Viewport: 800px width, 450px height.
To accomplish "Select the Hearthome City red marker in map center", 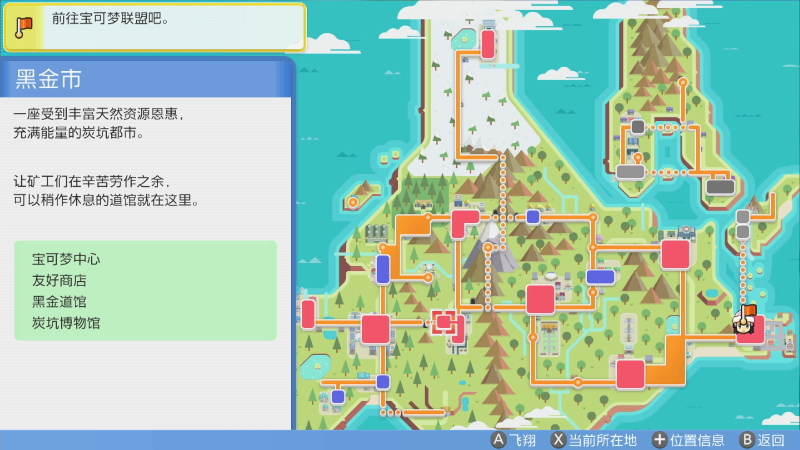I will 541,299.
